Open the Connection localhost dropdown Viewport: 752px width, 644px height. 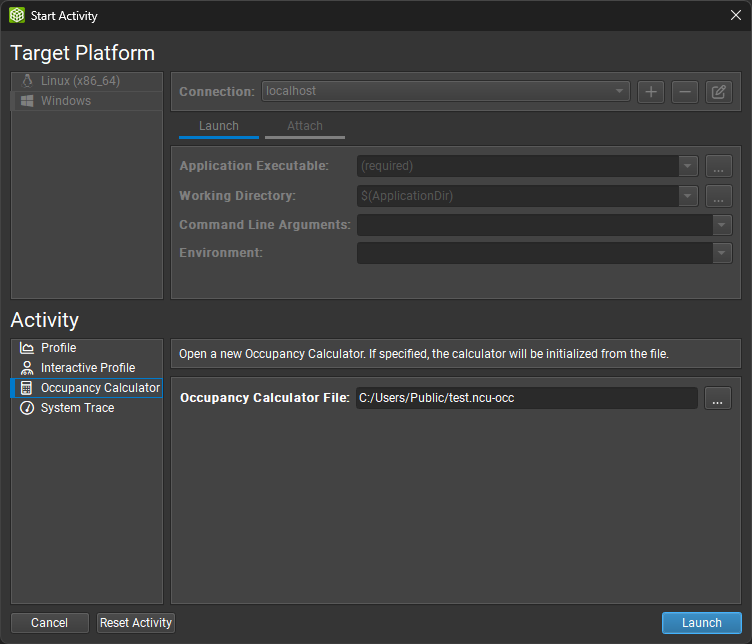(x=446, y=91)
